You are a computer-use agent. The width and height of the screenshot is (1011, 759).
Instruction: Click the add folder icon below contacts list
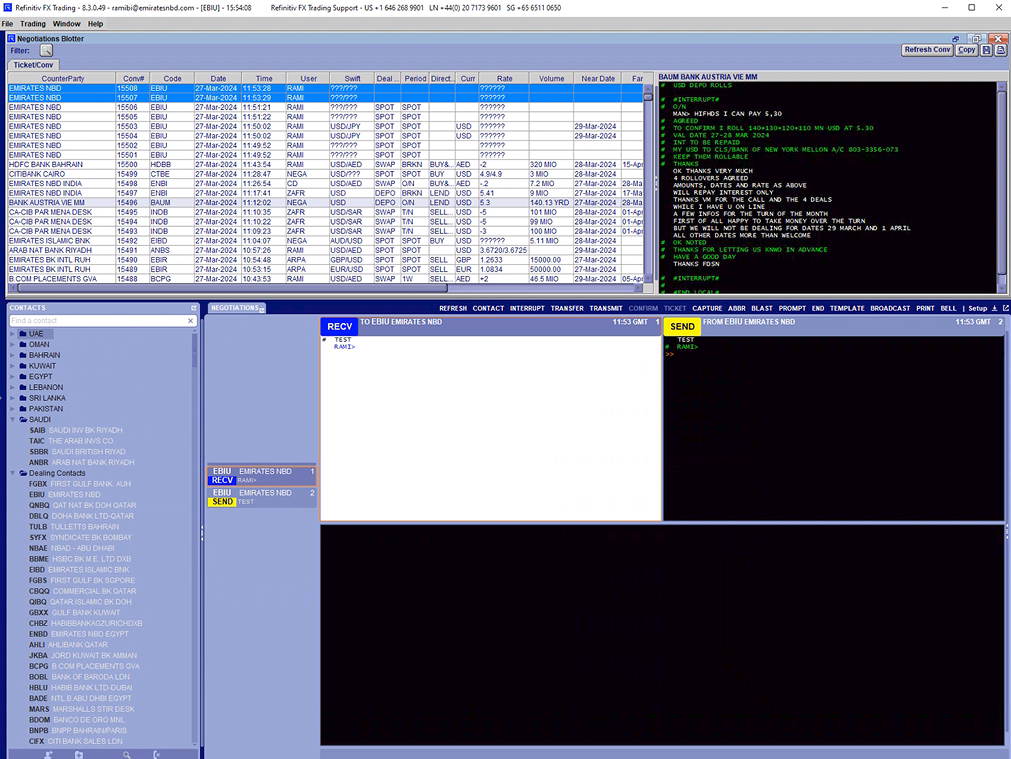79,754
